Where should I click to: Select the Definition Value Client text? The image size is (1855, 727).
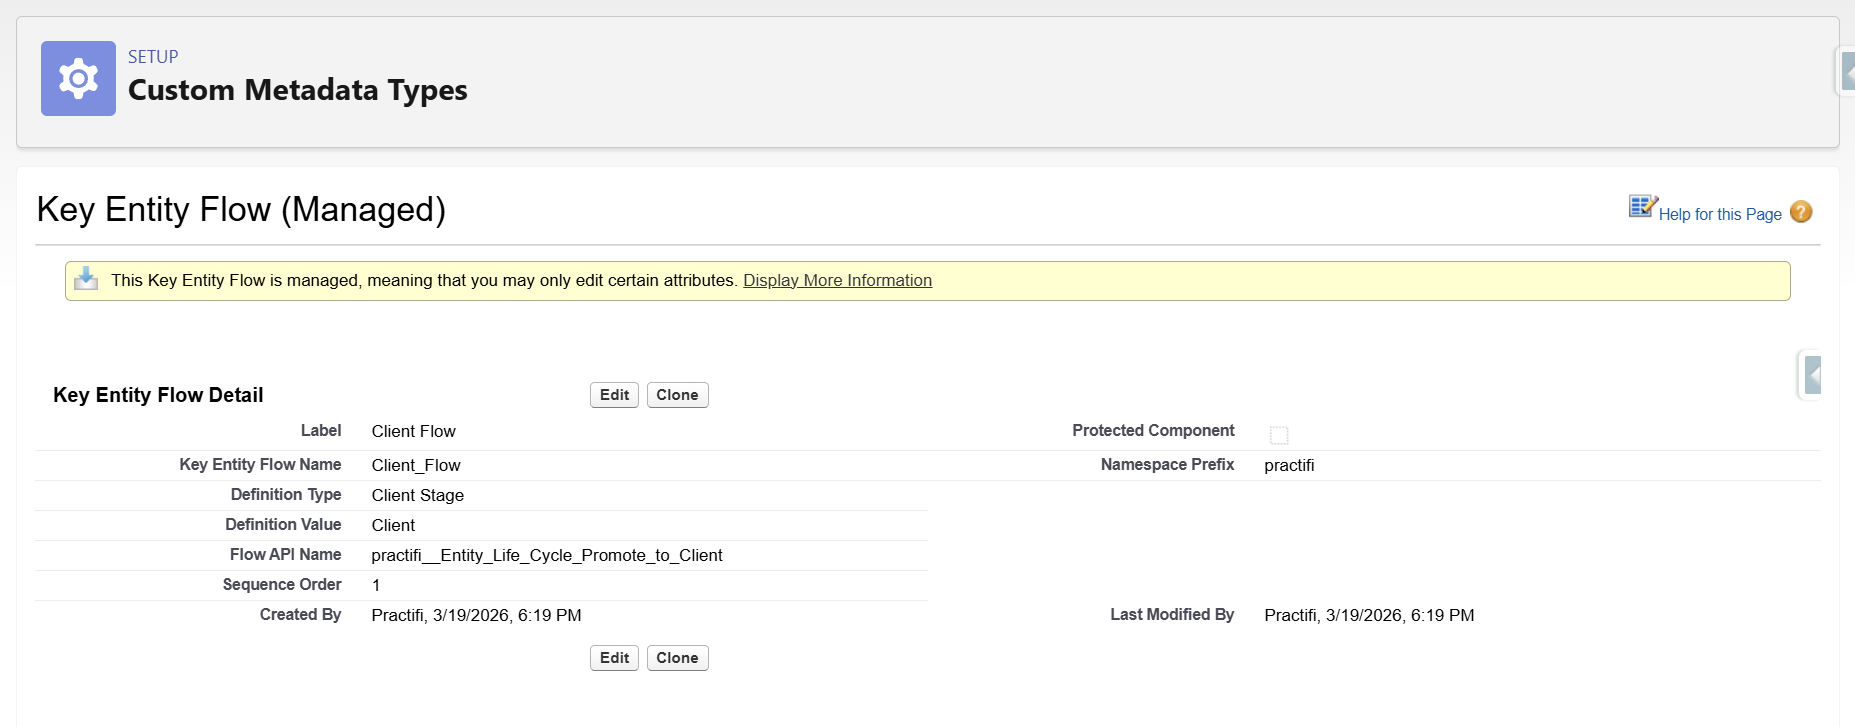coord(393,525)
